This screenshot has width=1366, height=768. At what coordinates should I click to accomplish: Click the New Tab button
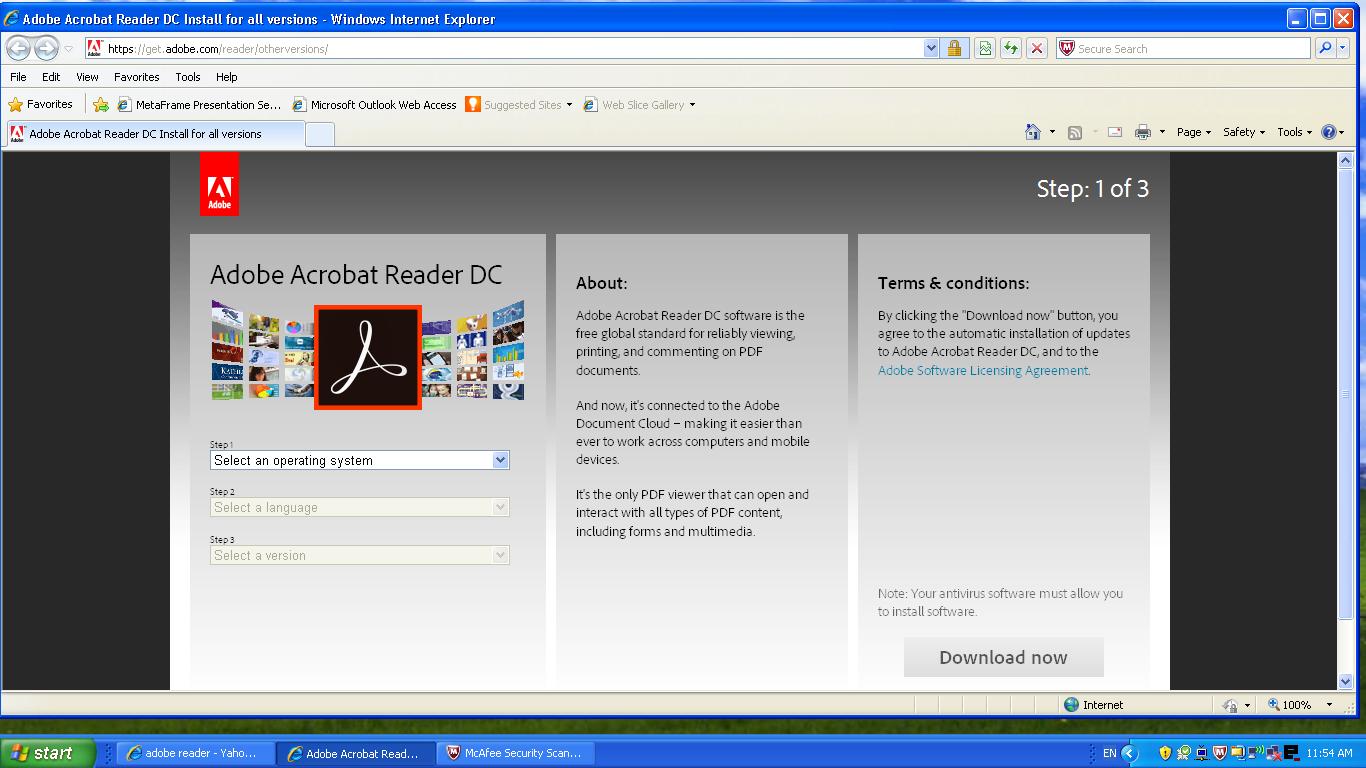click(320, 134)
